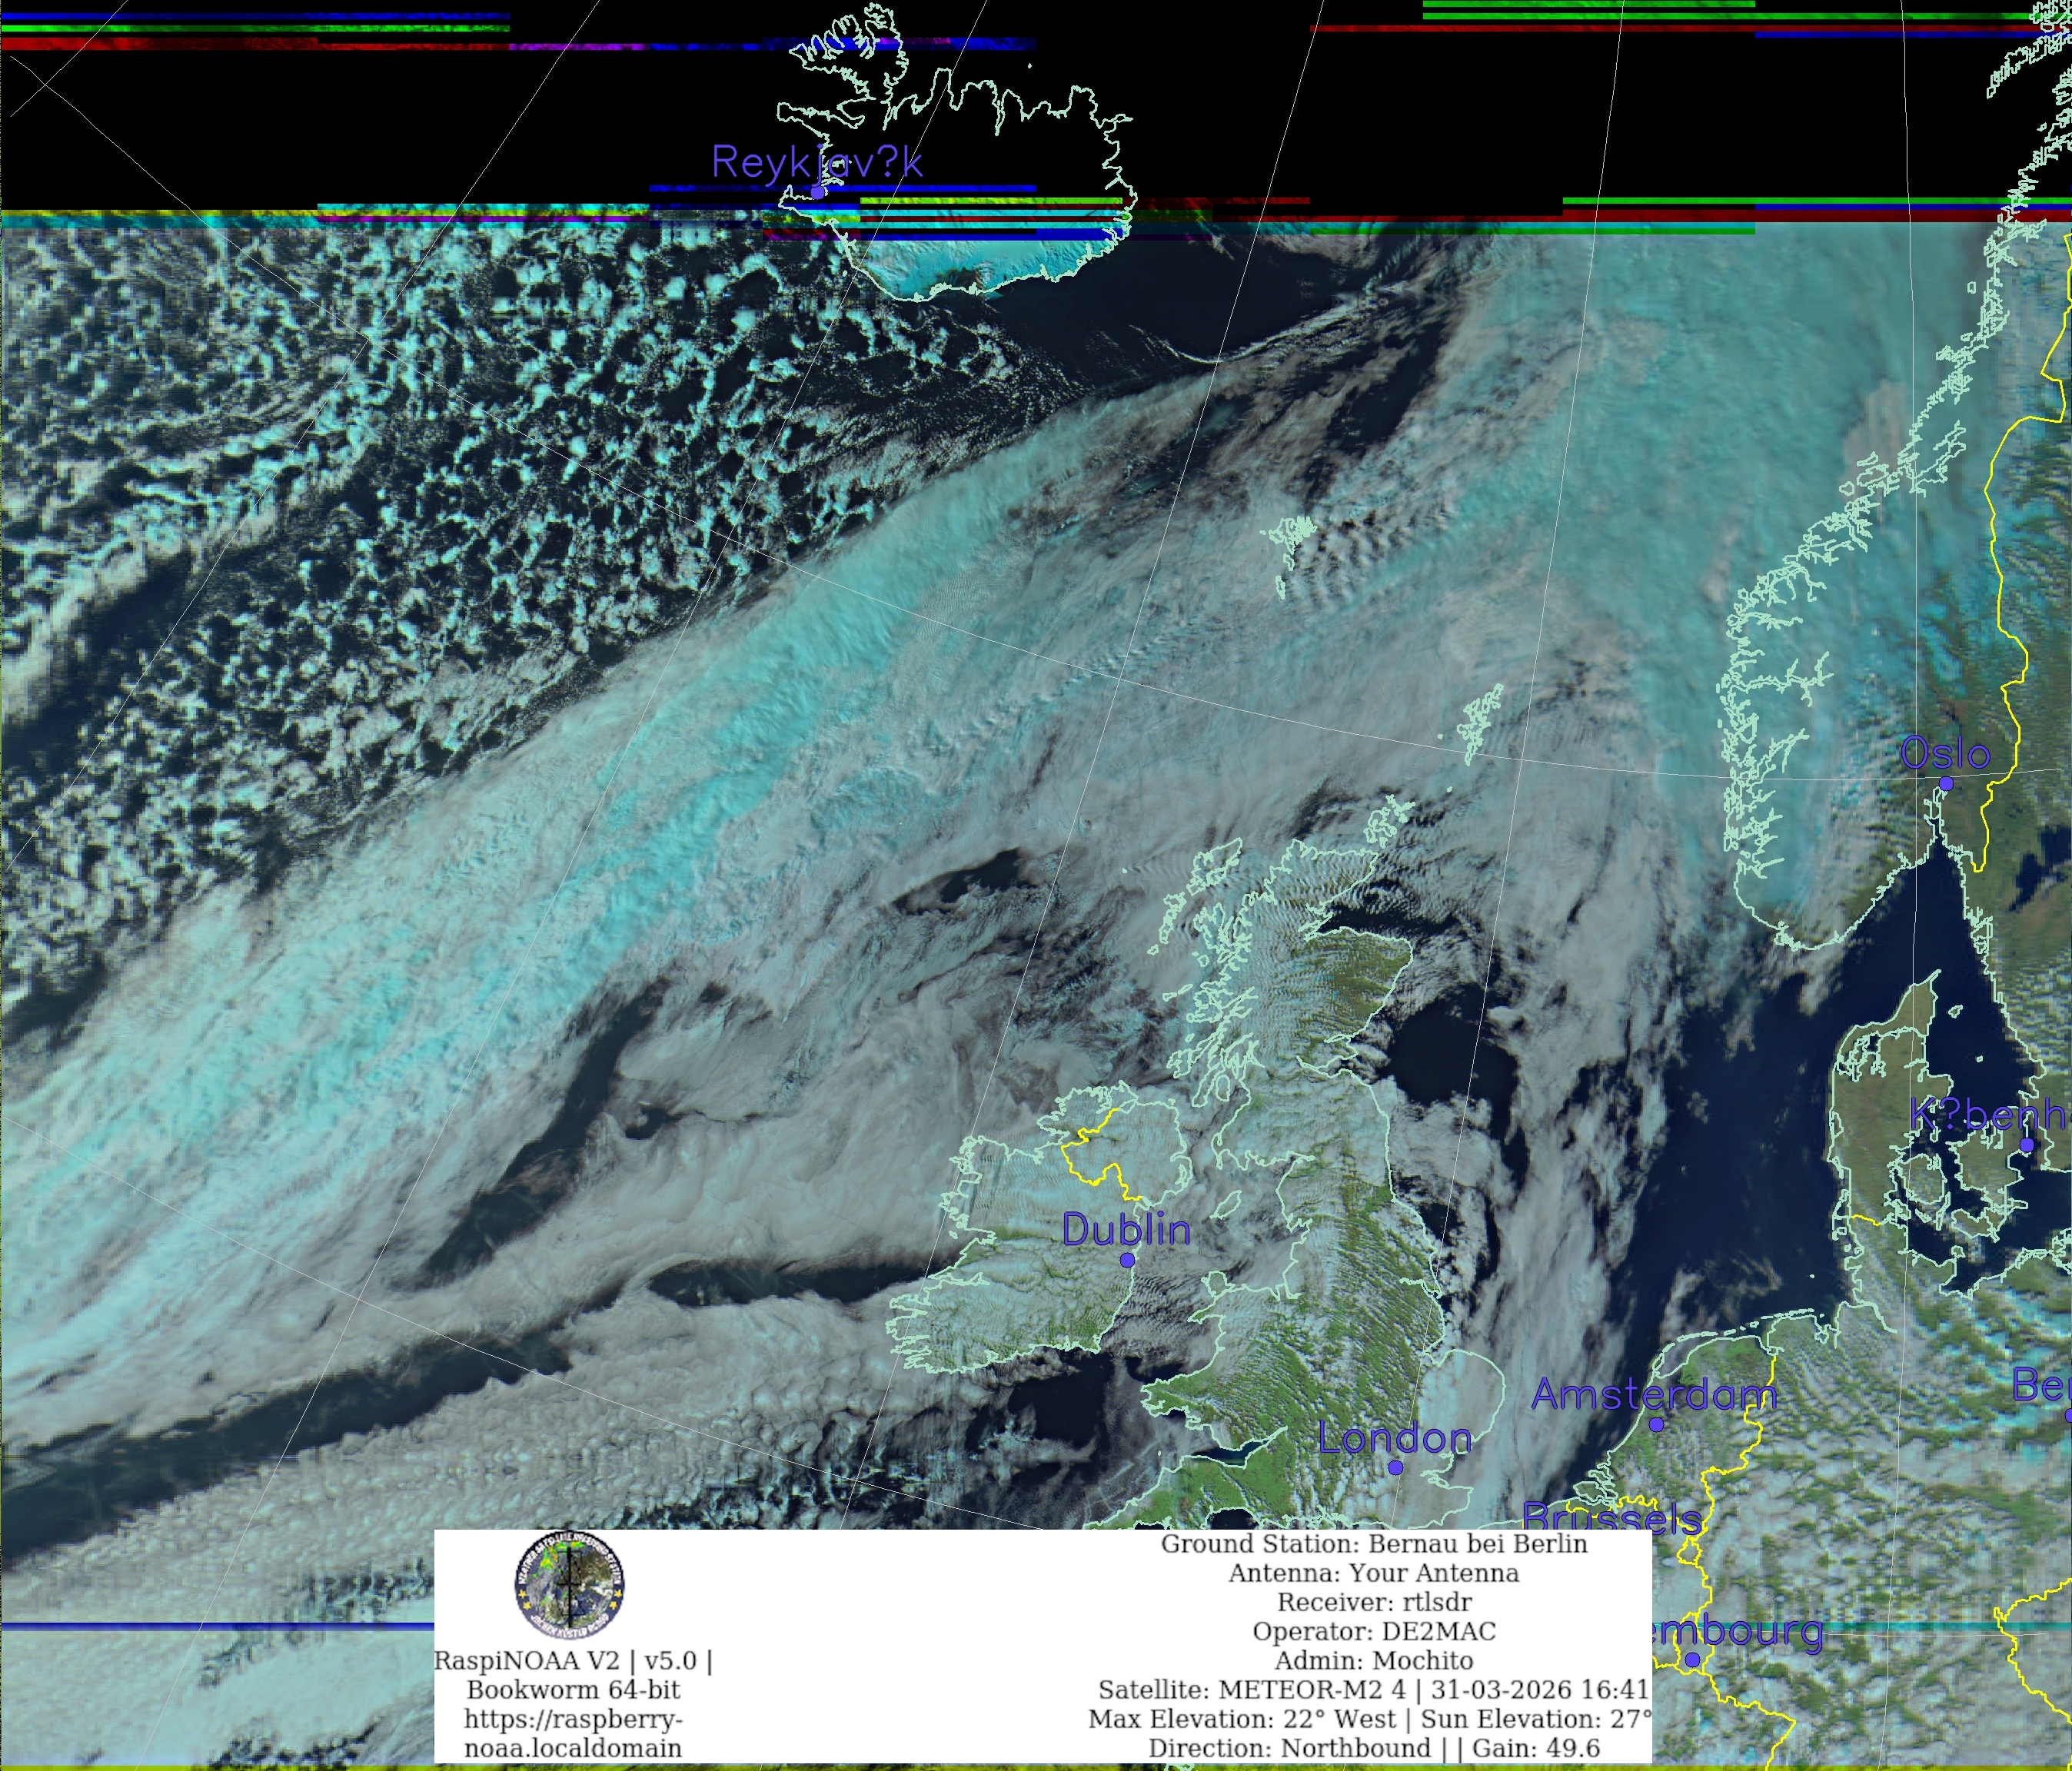Image resolution: width=2072 pixels, height=1771 pixels.
Task: Open the raspberry-noaa.localdomain URL
Action: [573, 1734]
